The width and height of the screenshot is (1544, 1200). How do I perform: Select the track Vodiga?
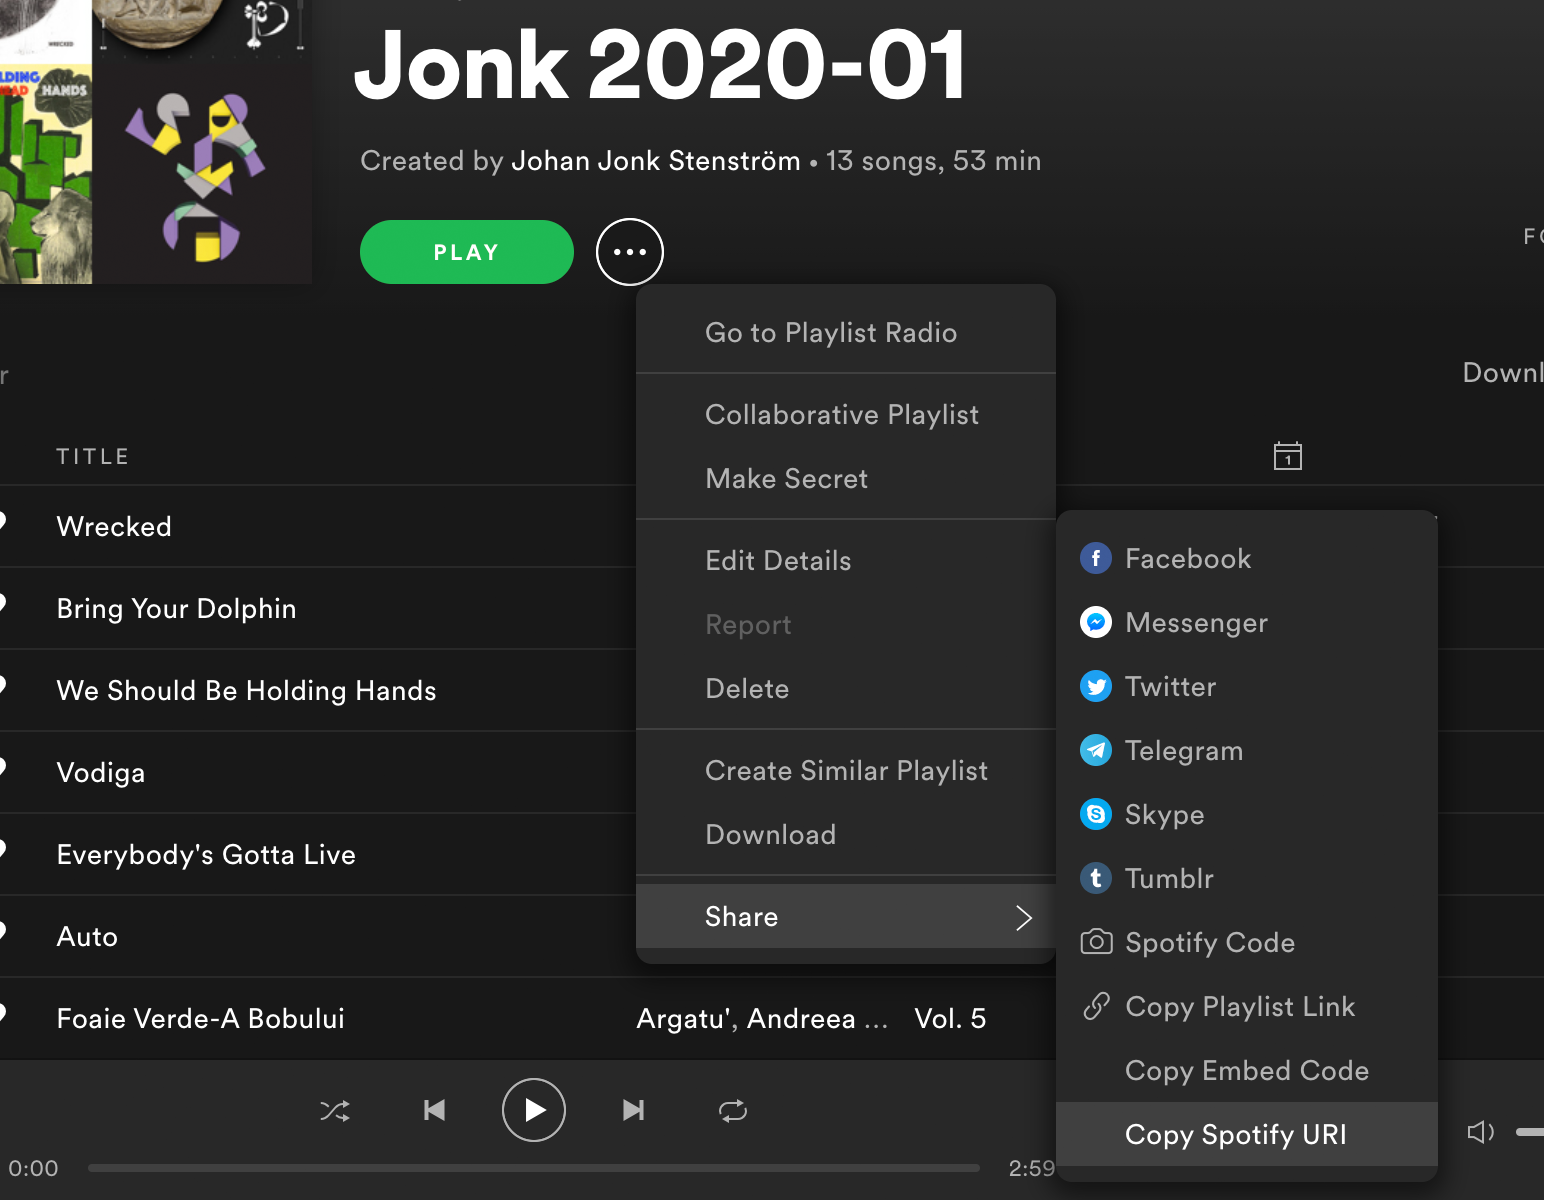(100, 772)
